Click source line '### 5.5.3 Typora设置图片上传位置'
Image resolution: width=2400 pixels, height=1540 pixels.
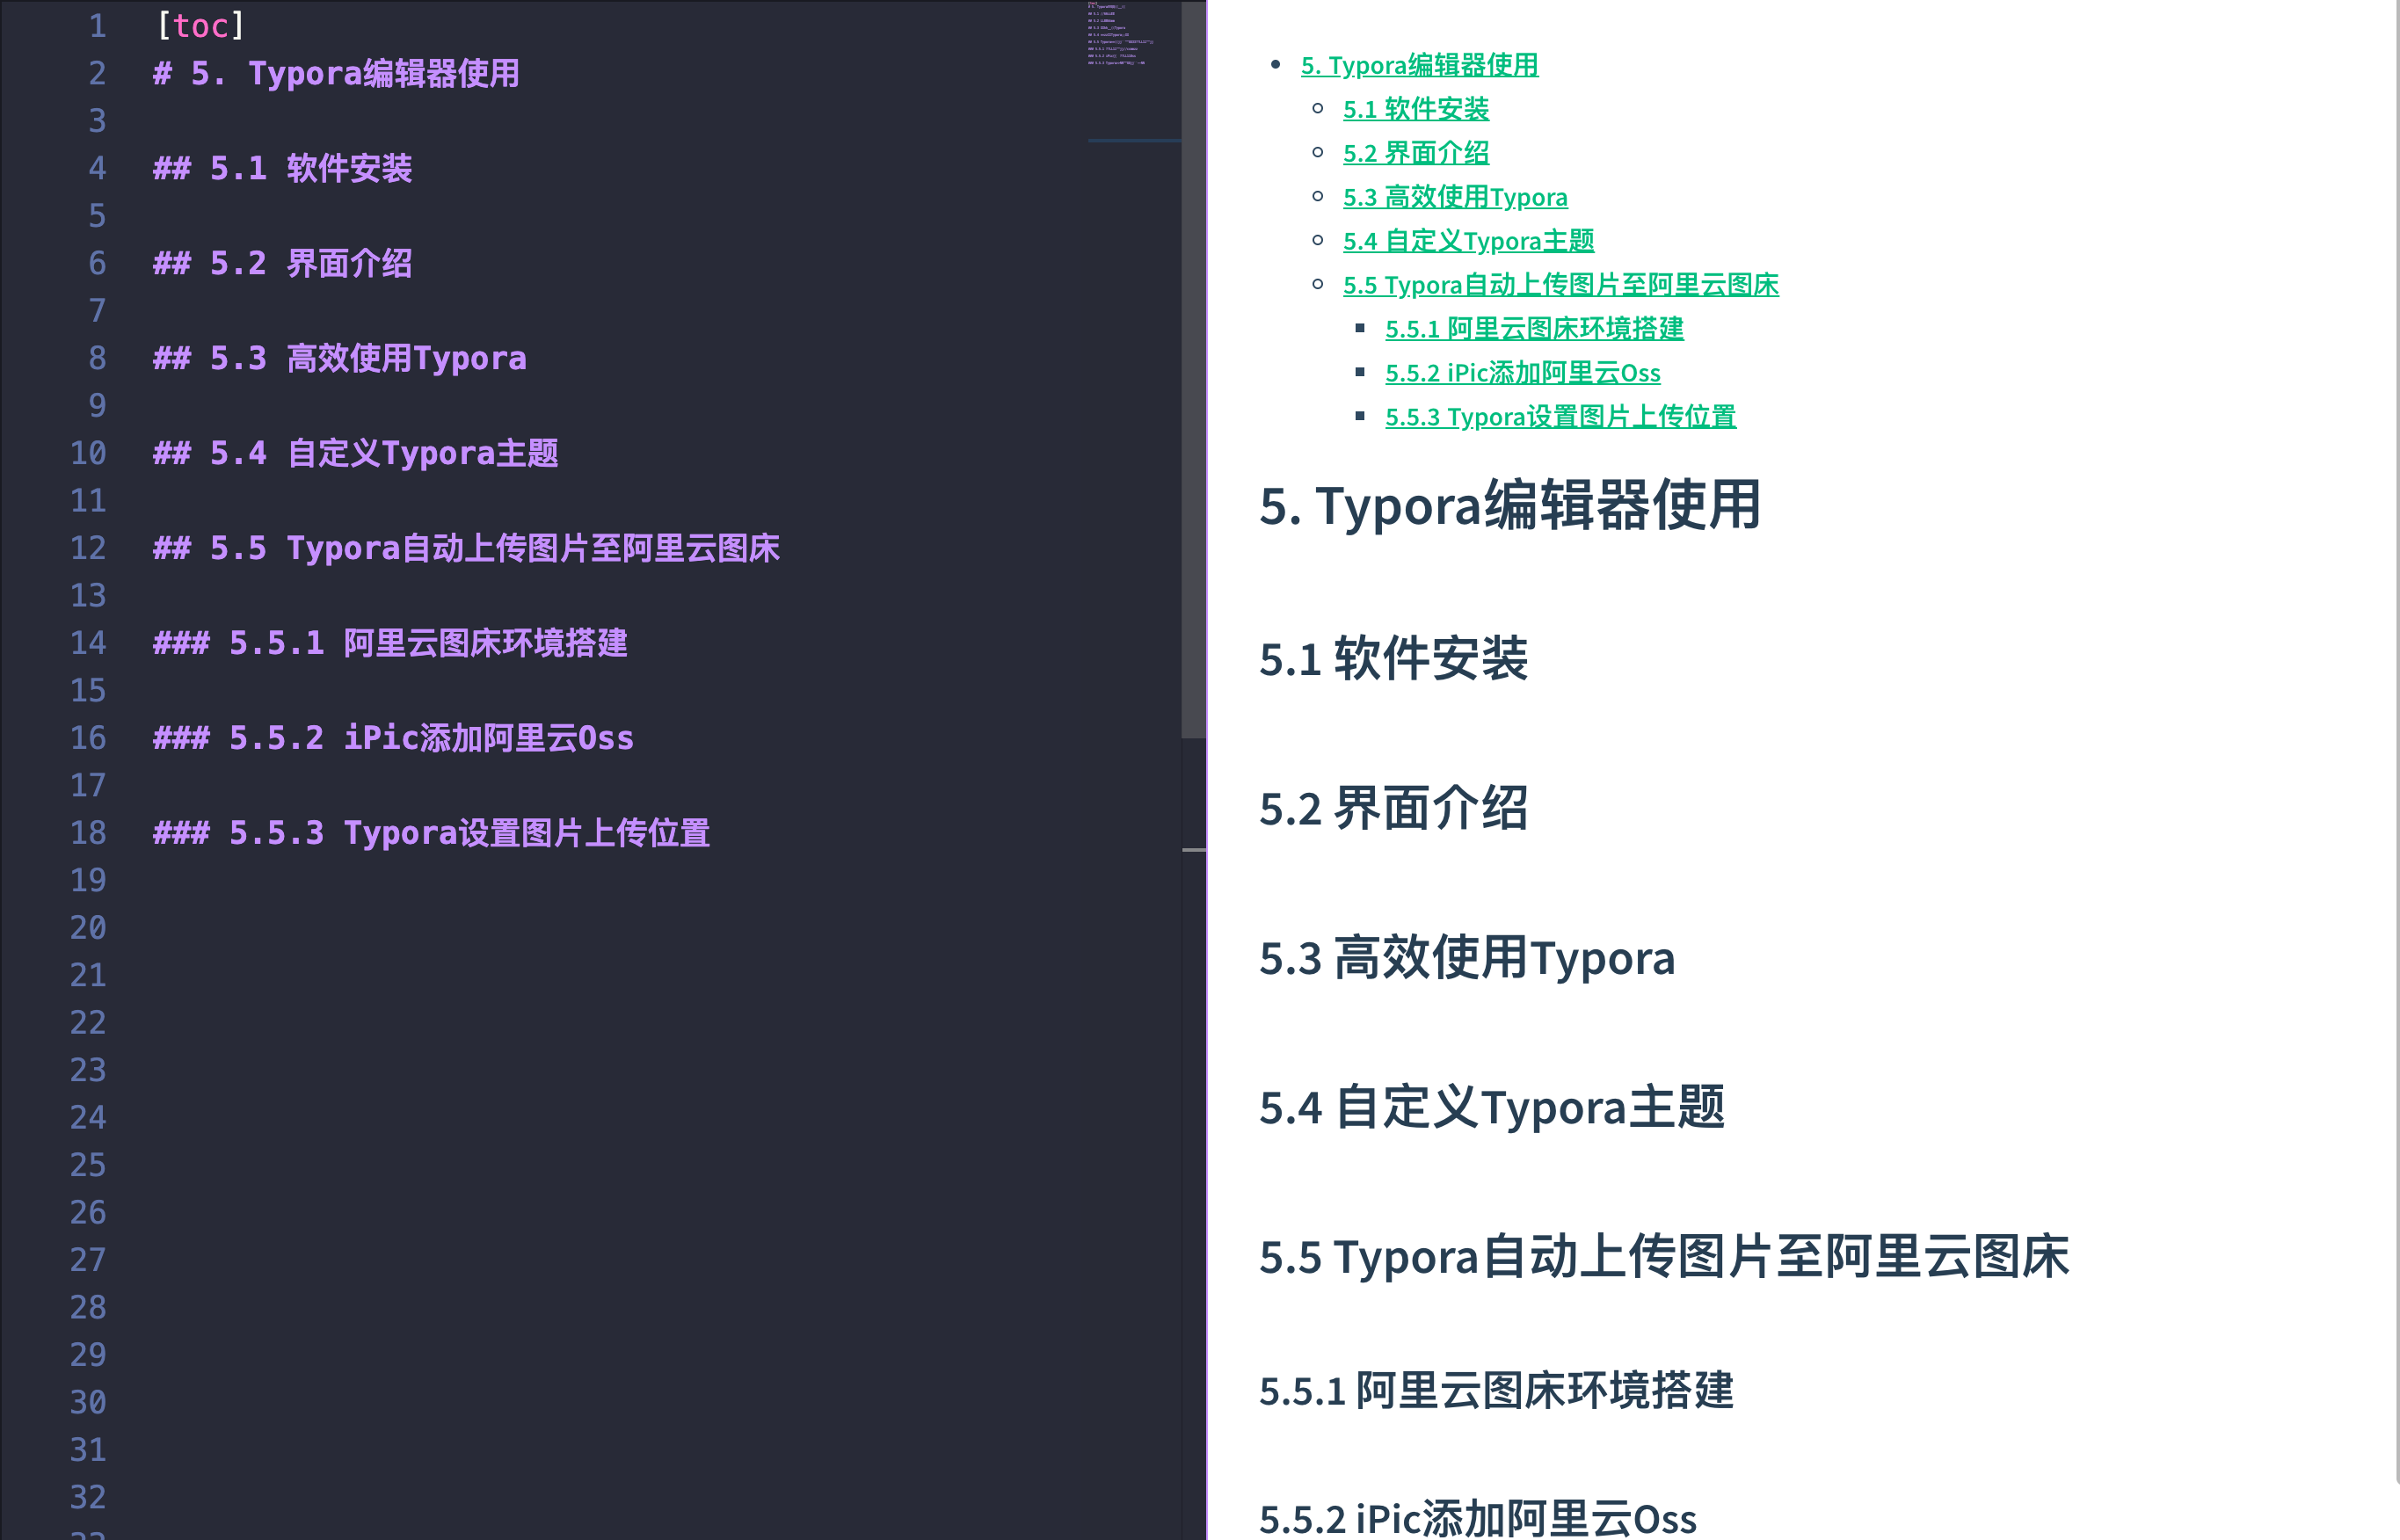click(x=431, y=833)
